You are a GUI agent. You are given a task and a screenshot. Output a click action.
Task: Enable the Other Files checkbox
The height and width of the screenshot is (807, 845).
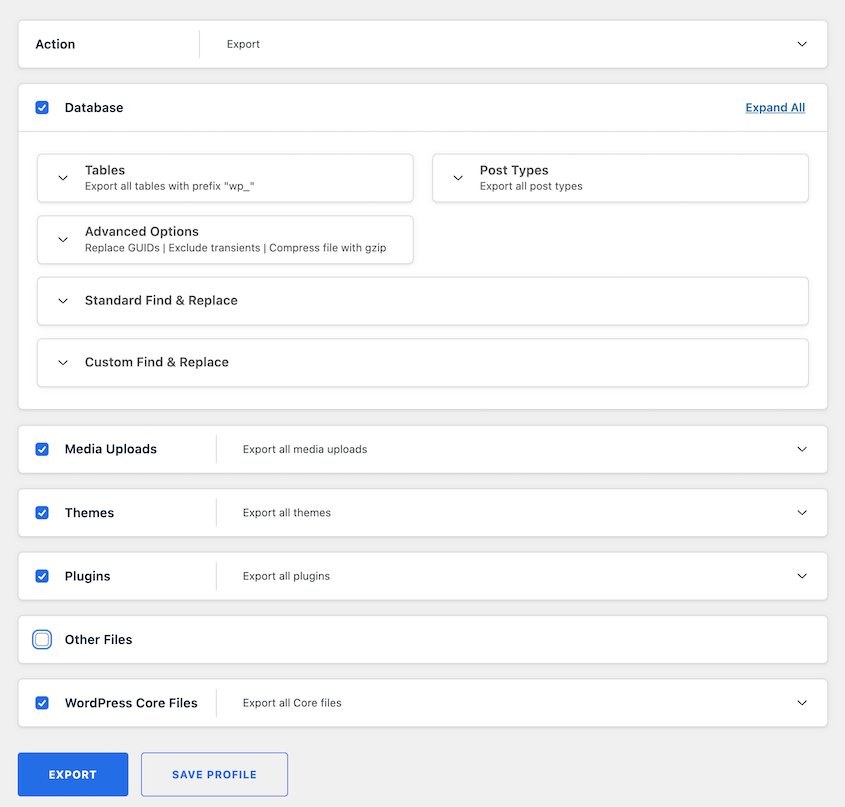click(x=42, y=639)
